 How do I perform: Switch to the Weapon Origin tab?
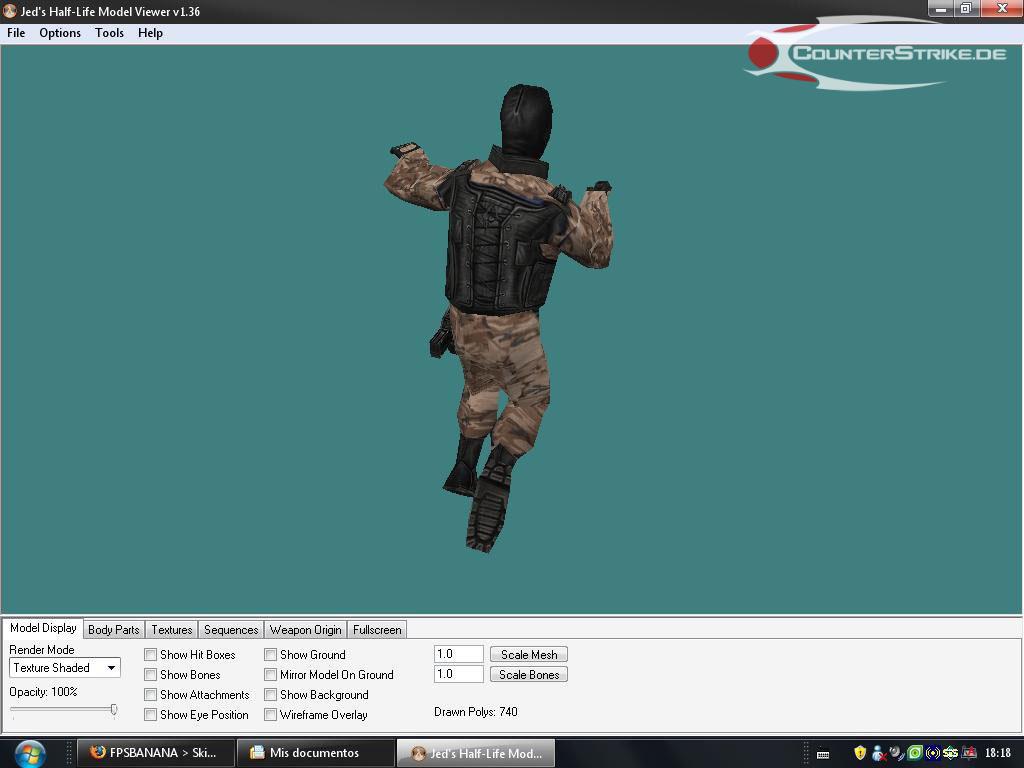coord(305,630)
